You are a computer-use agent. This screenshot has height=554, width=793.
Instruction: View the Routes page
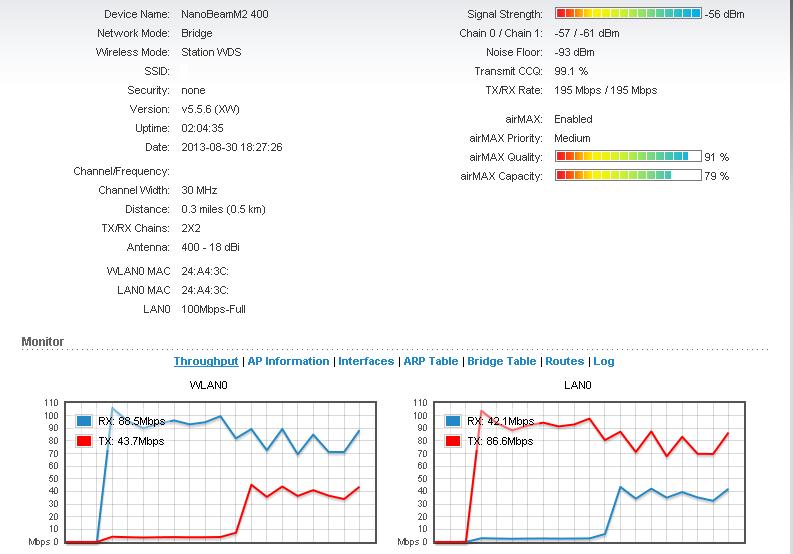point(564,361)
